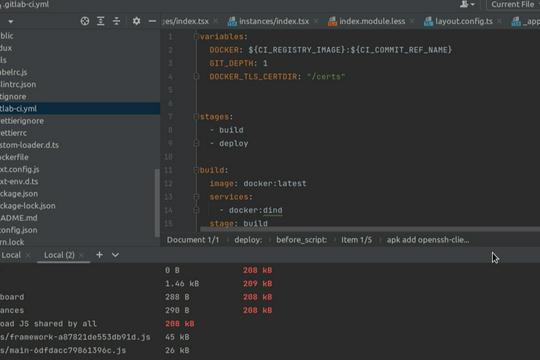Open project view settings gear
Viewport: 540px width, 360px height.
[x=136, y=21]
